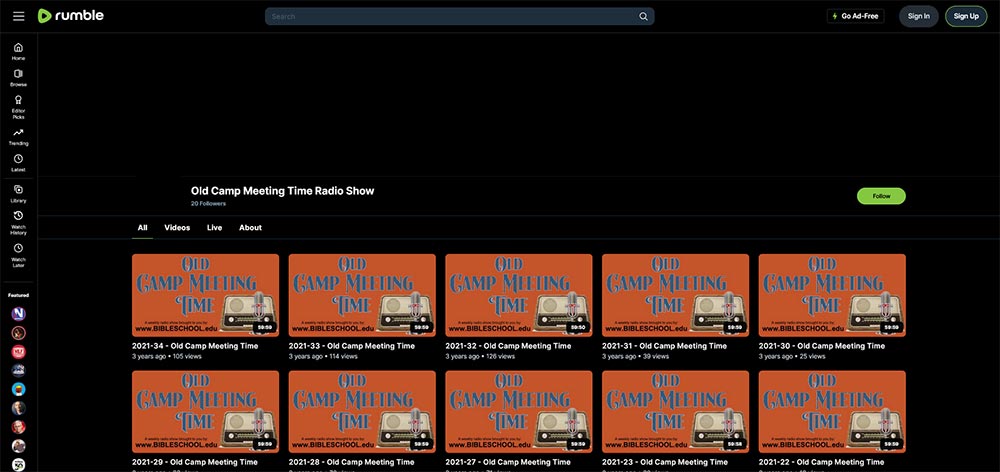Open title 2021-22 - Old Camp Meeting Time
This screenshot has height=472, width=1000.
click(x=821, y=462)
